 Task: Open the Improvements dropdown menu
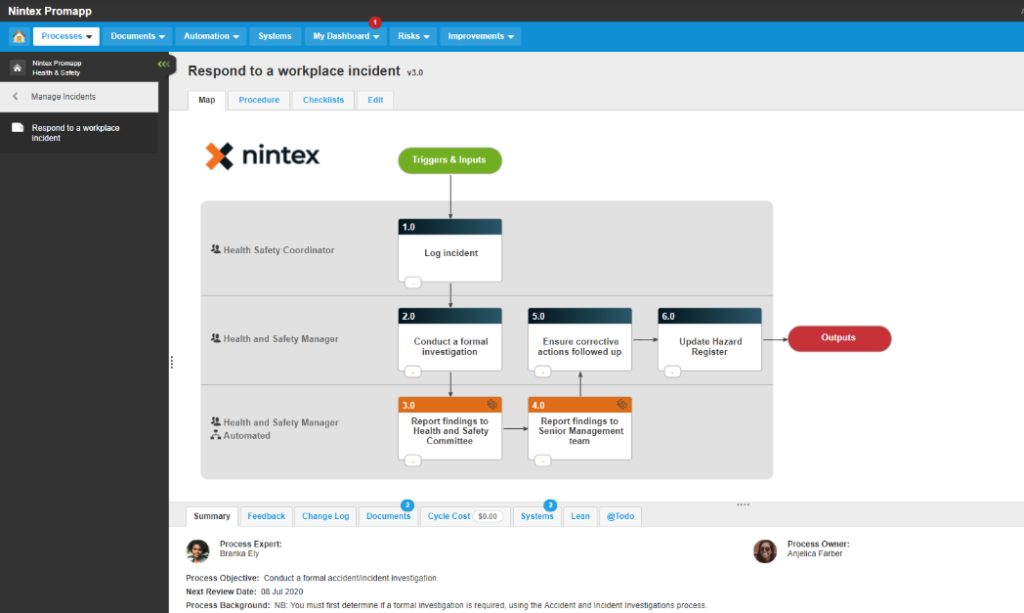(x=480, y=37)
